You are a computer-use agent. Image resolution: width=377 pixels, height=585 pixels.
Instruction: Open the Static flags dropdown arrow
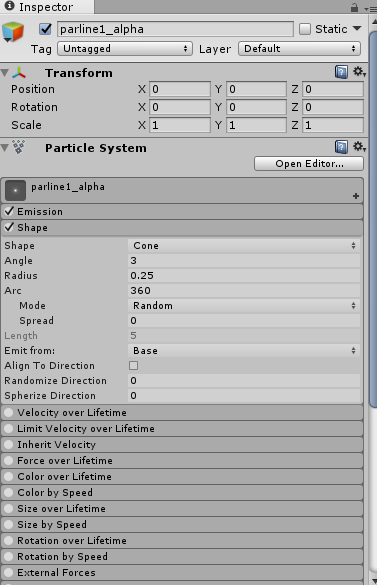coord(357,29)
